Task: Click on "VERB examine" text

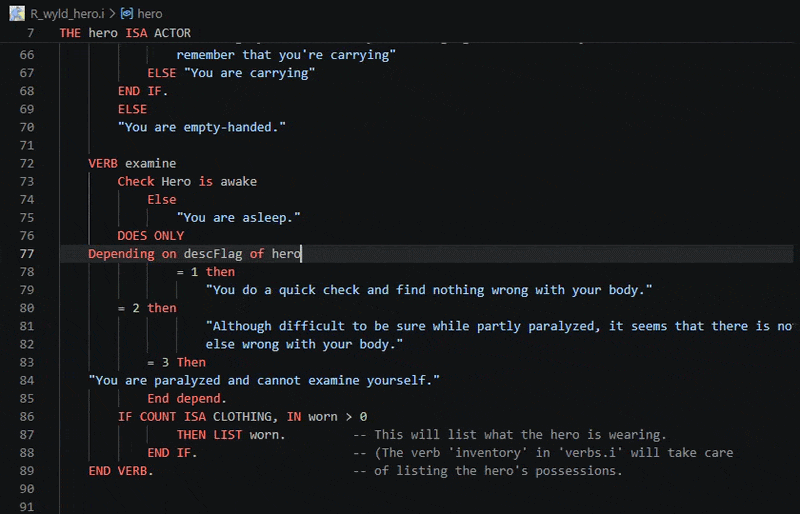Action: 132,163
